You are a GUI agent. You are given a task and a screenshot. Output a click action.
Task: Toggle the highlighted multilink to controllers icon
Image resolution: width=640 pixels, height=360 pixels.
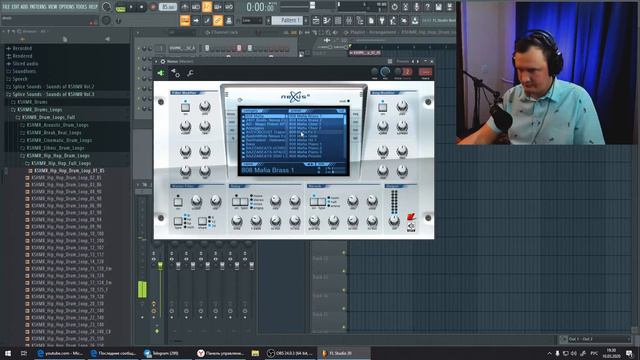pyautogui.click(x=218, y=20)
